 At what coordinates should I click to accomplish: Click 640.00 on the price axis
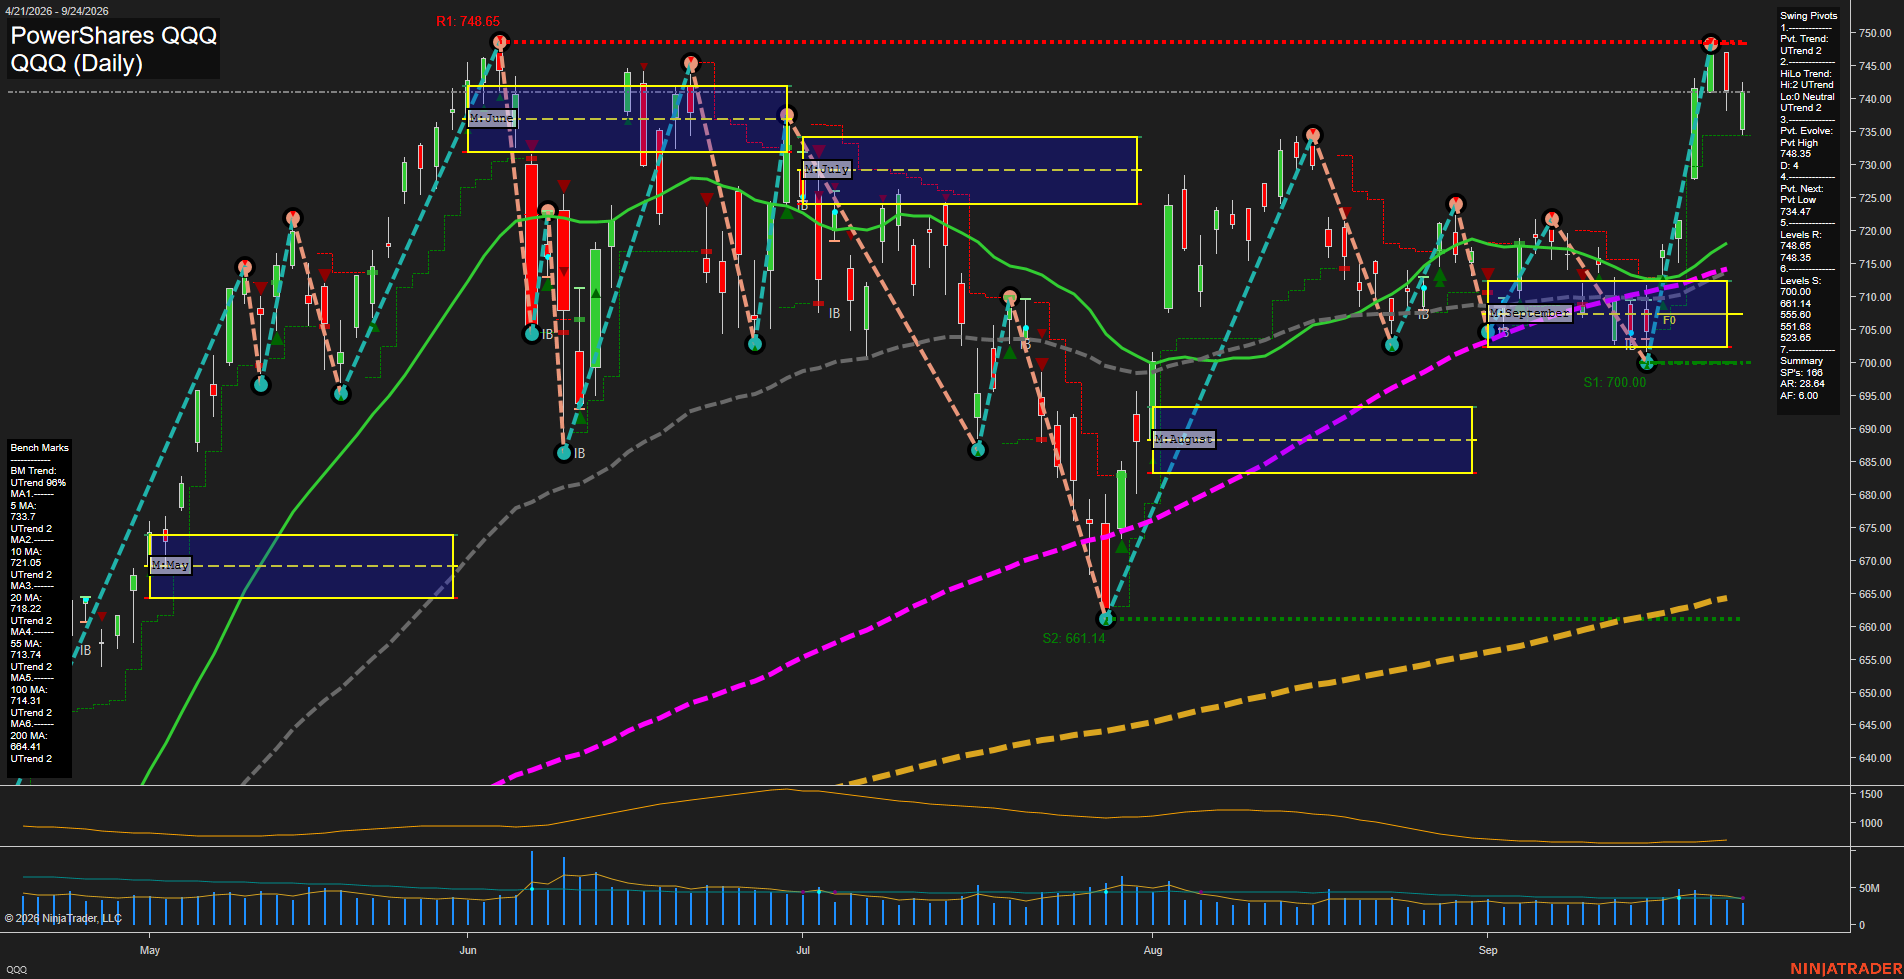(1875, 758)
